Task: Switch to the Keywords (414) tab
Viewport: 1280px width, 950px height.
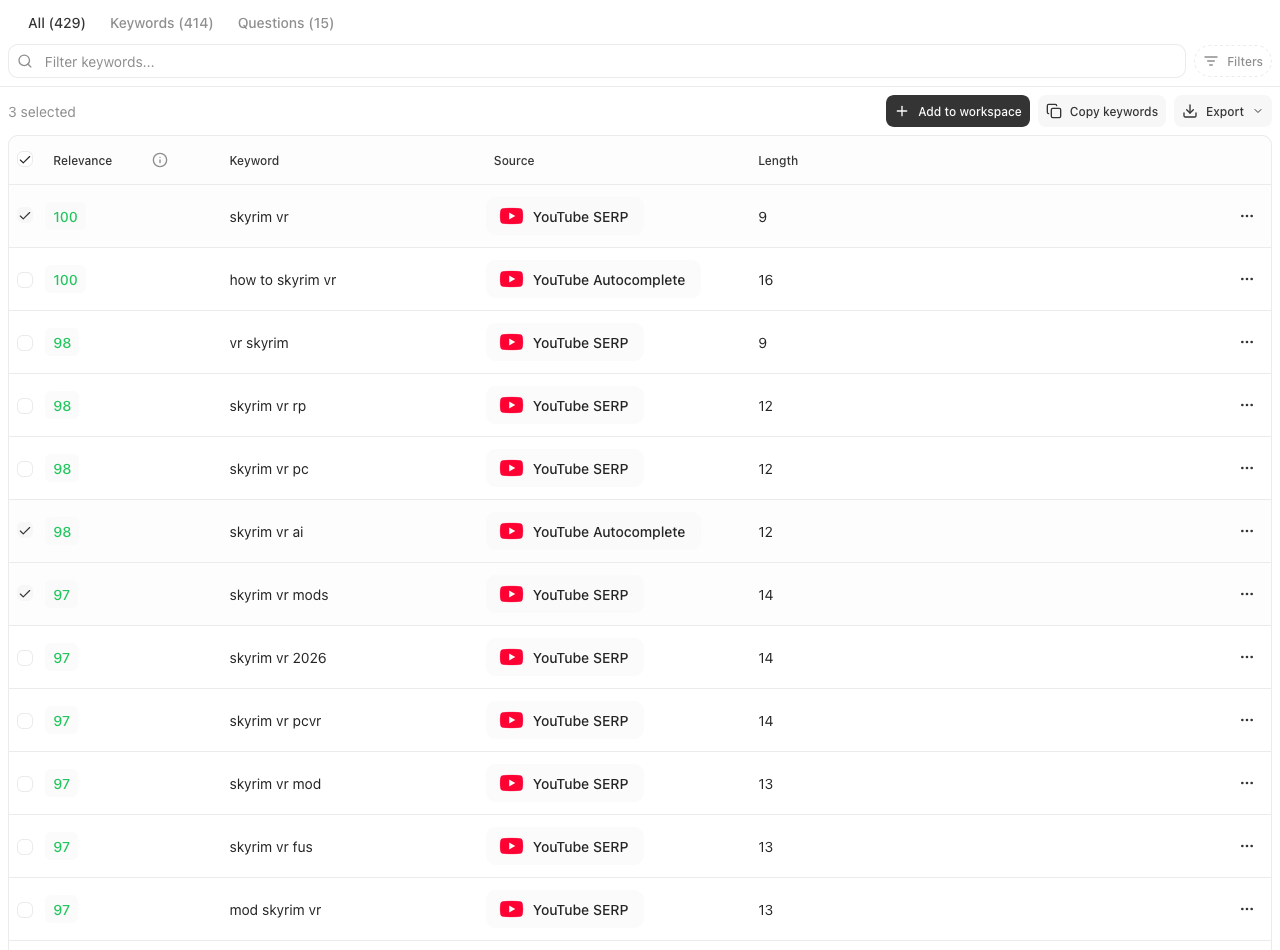Action: (161, 23)
